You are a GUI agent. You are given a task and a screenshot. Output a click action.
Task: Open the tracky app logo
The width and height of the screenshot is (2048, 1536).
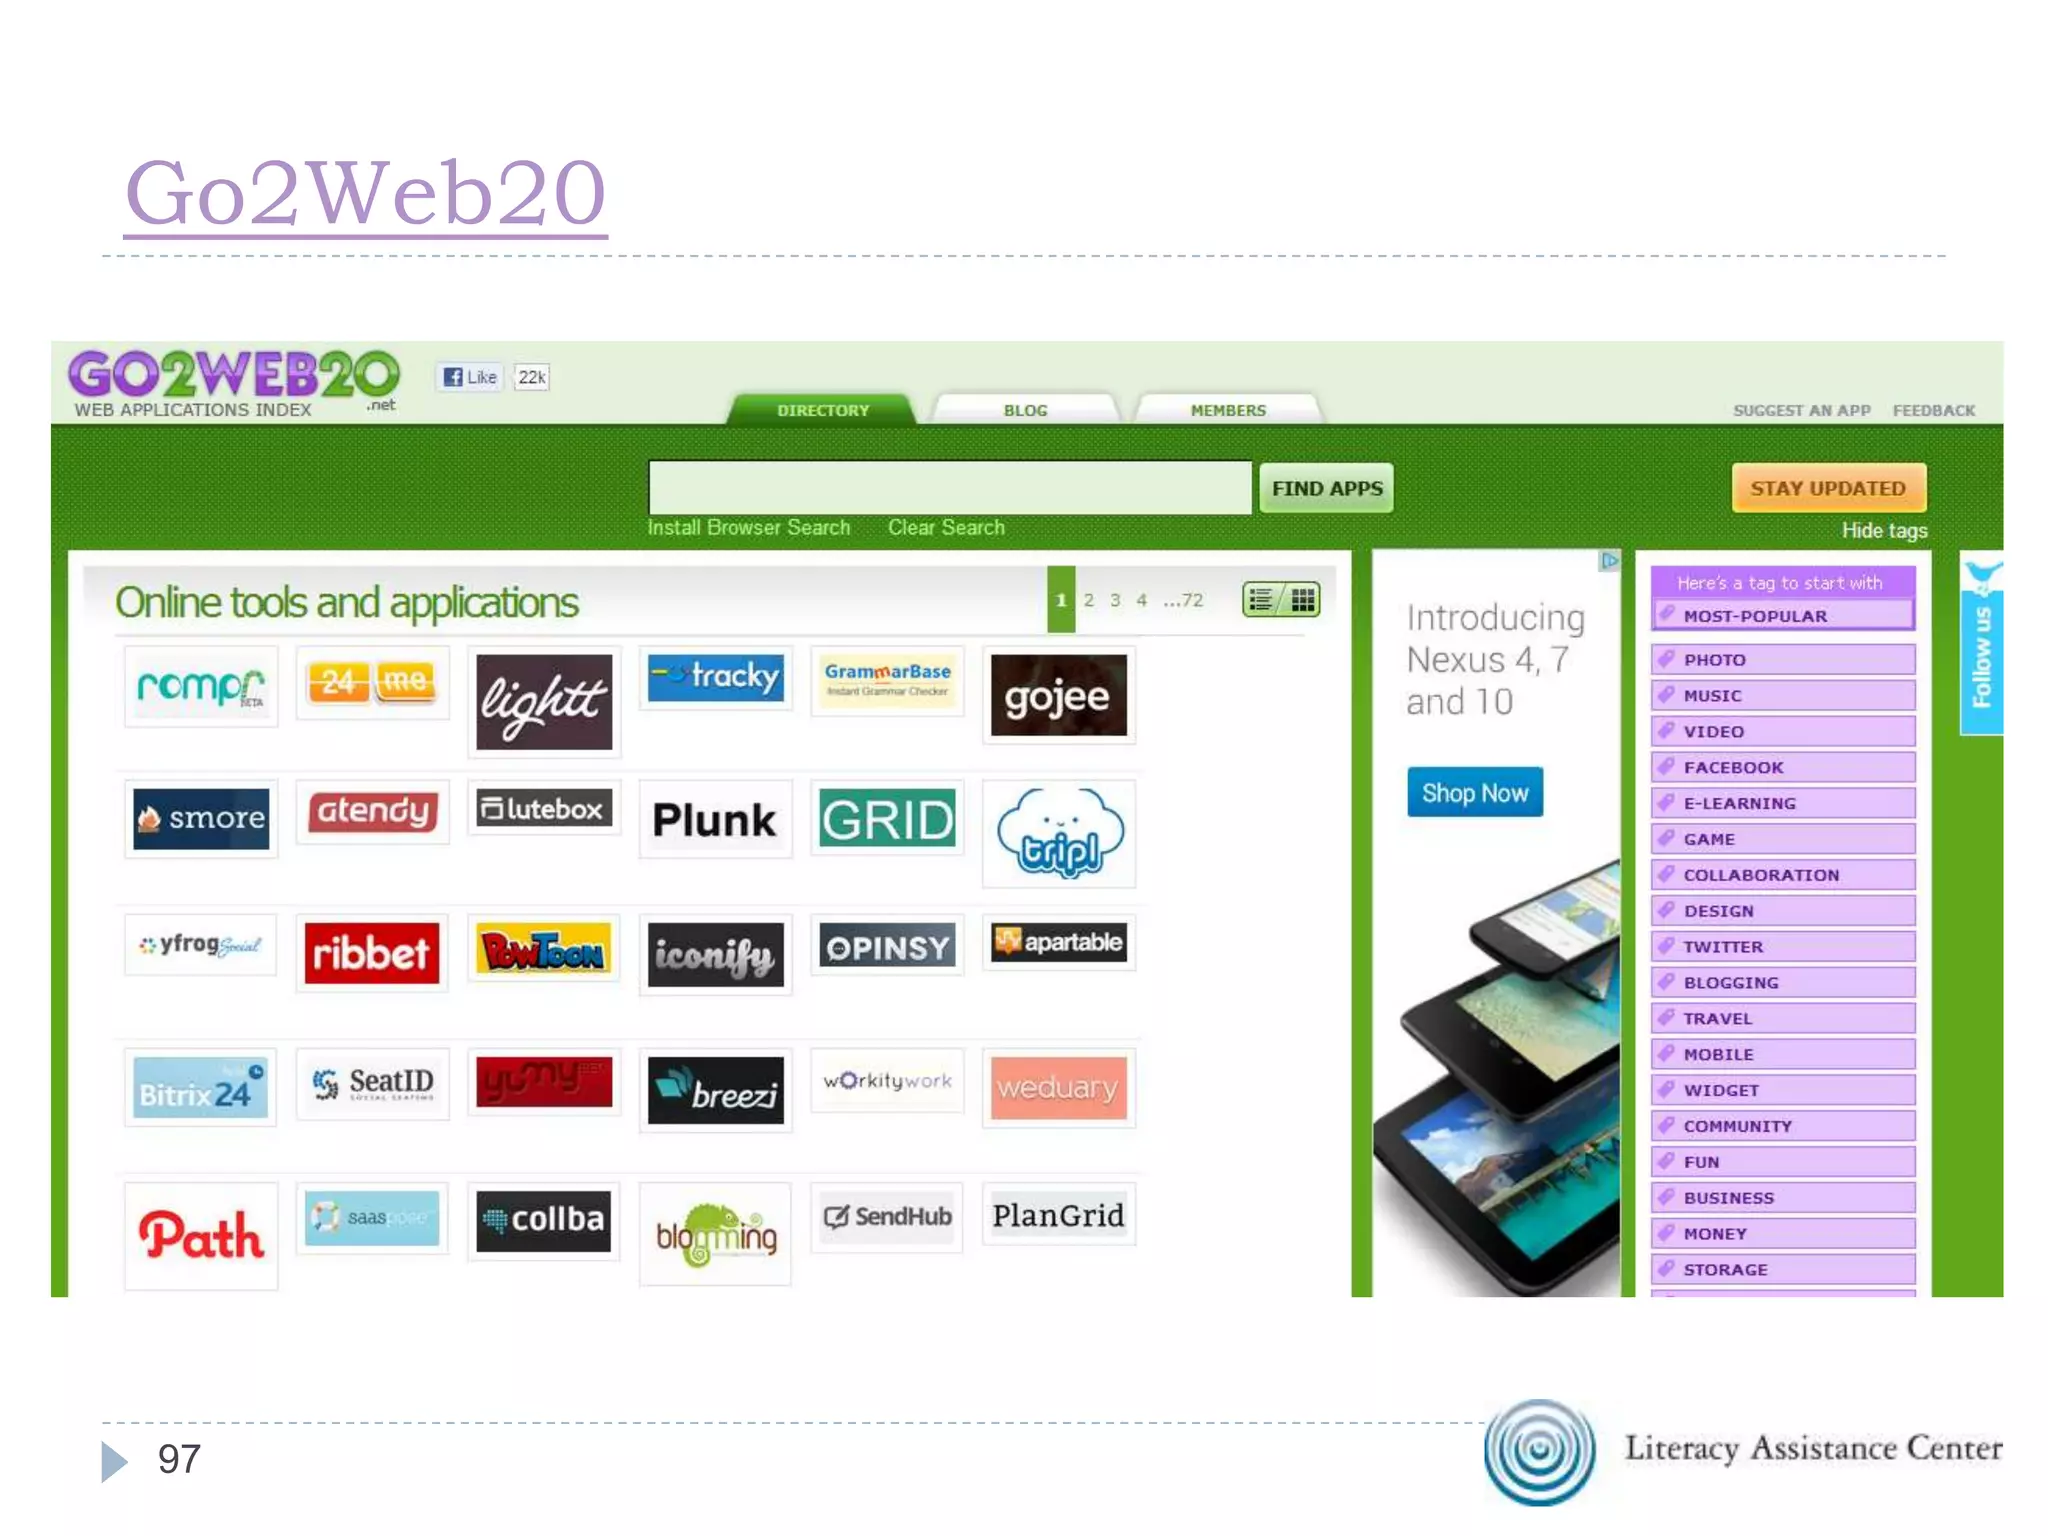[x=716, y=677]
